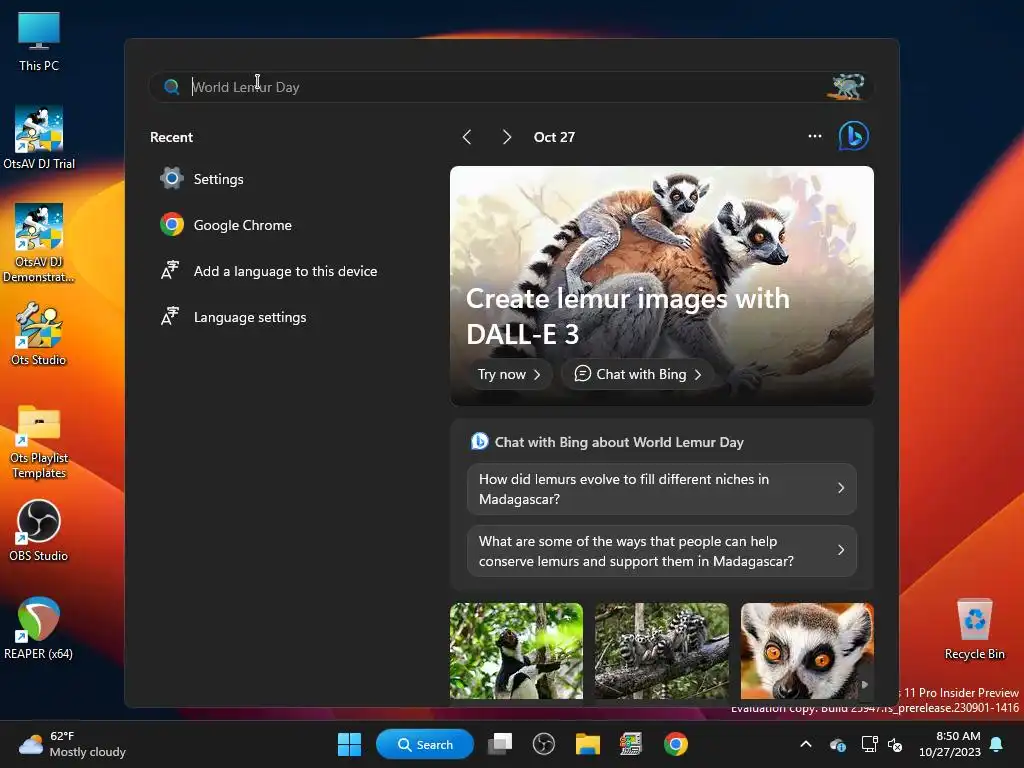
Task: Ask about ways to conserve lemurs
Action: click(662, 551)
